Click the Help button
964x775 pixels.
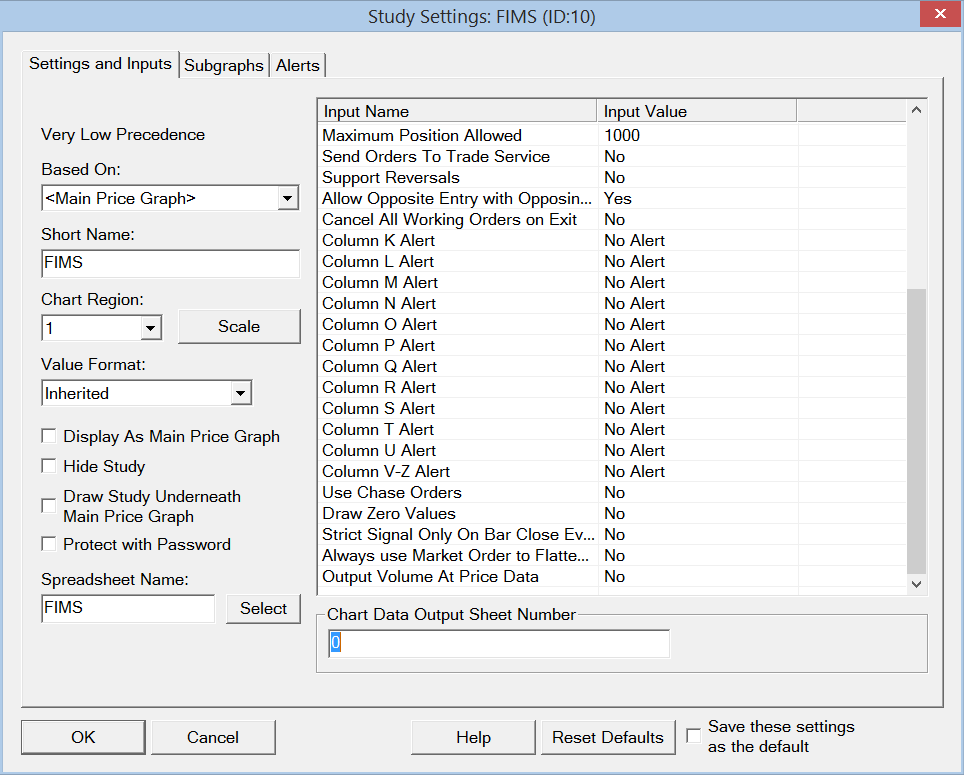[x=473, y=737]
